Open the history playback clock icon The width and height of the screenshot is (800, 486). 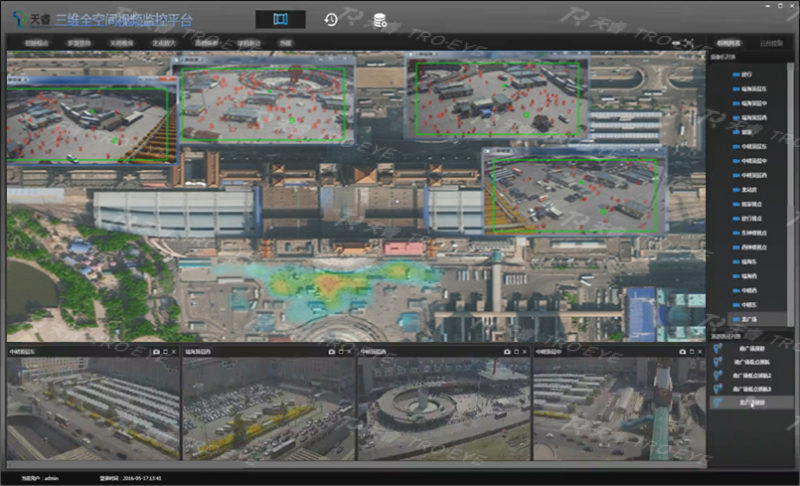point(331,19)
